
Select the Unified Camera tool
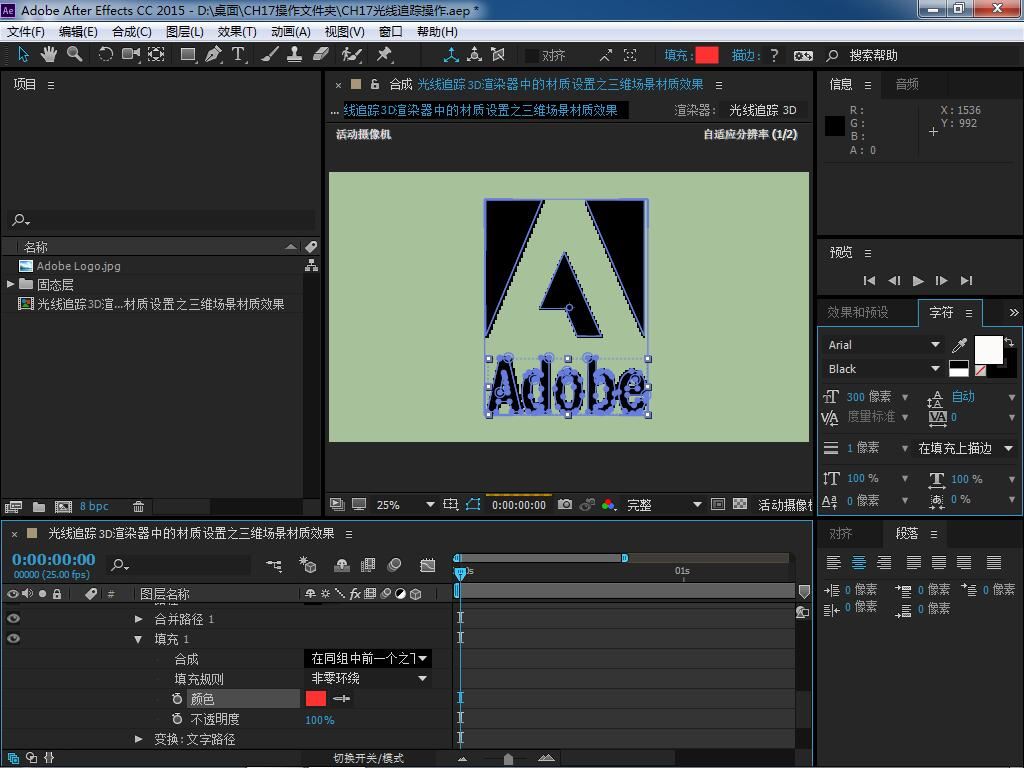pos(131,55)
